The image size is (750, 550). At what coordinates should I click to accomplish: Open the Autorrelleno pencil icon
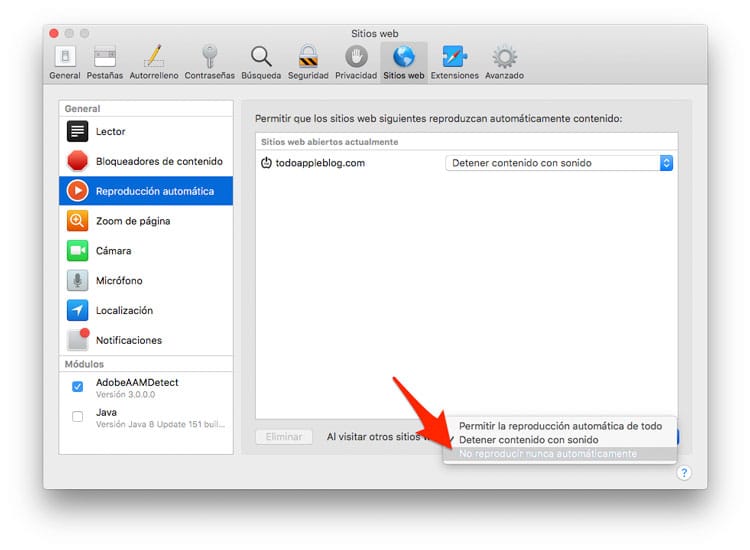154,56
